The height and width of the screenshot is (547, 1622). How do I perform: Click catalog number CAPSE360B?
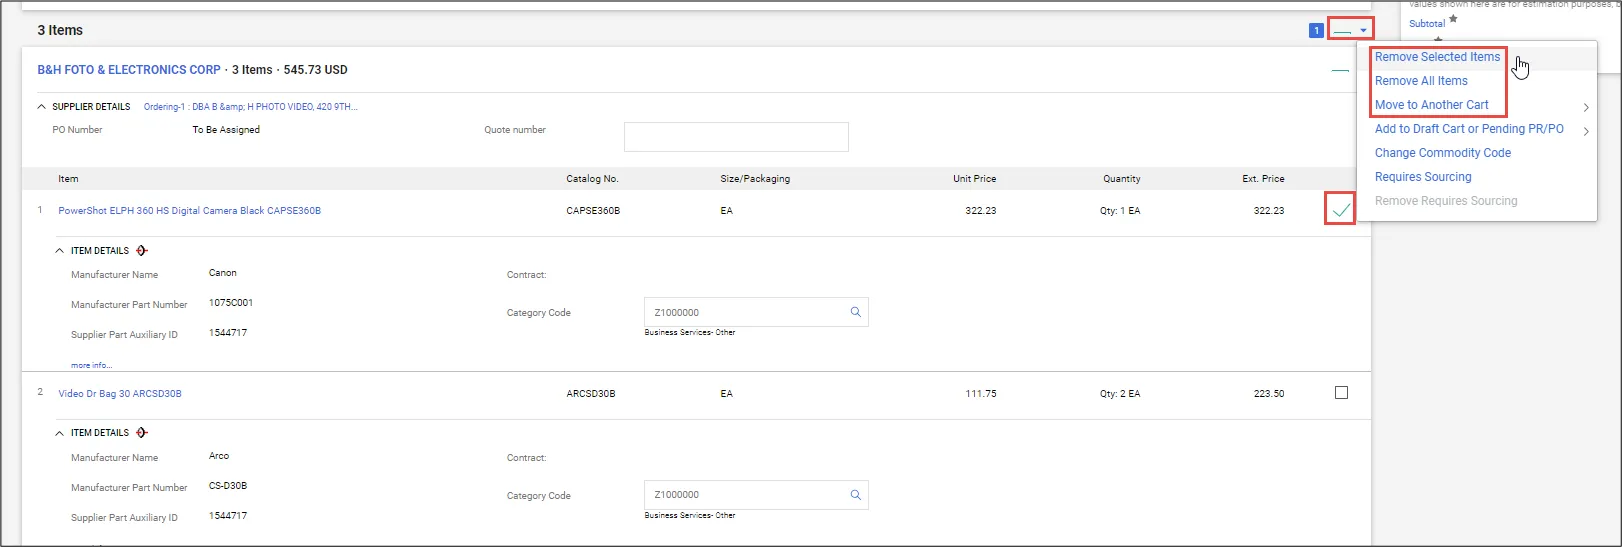(x=593, y=211)
